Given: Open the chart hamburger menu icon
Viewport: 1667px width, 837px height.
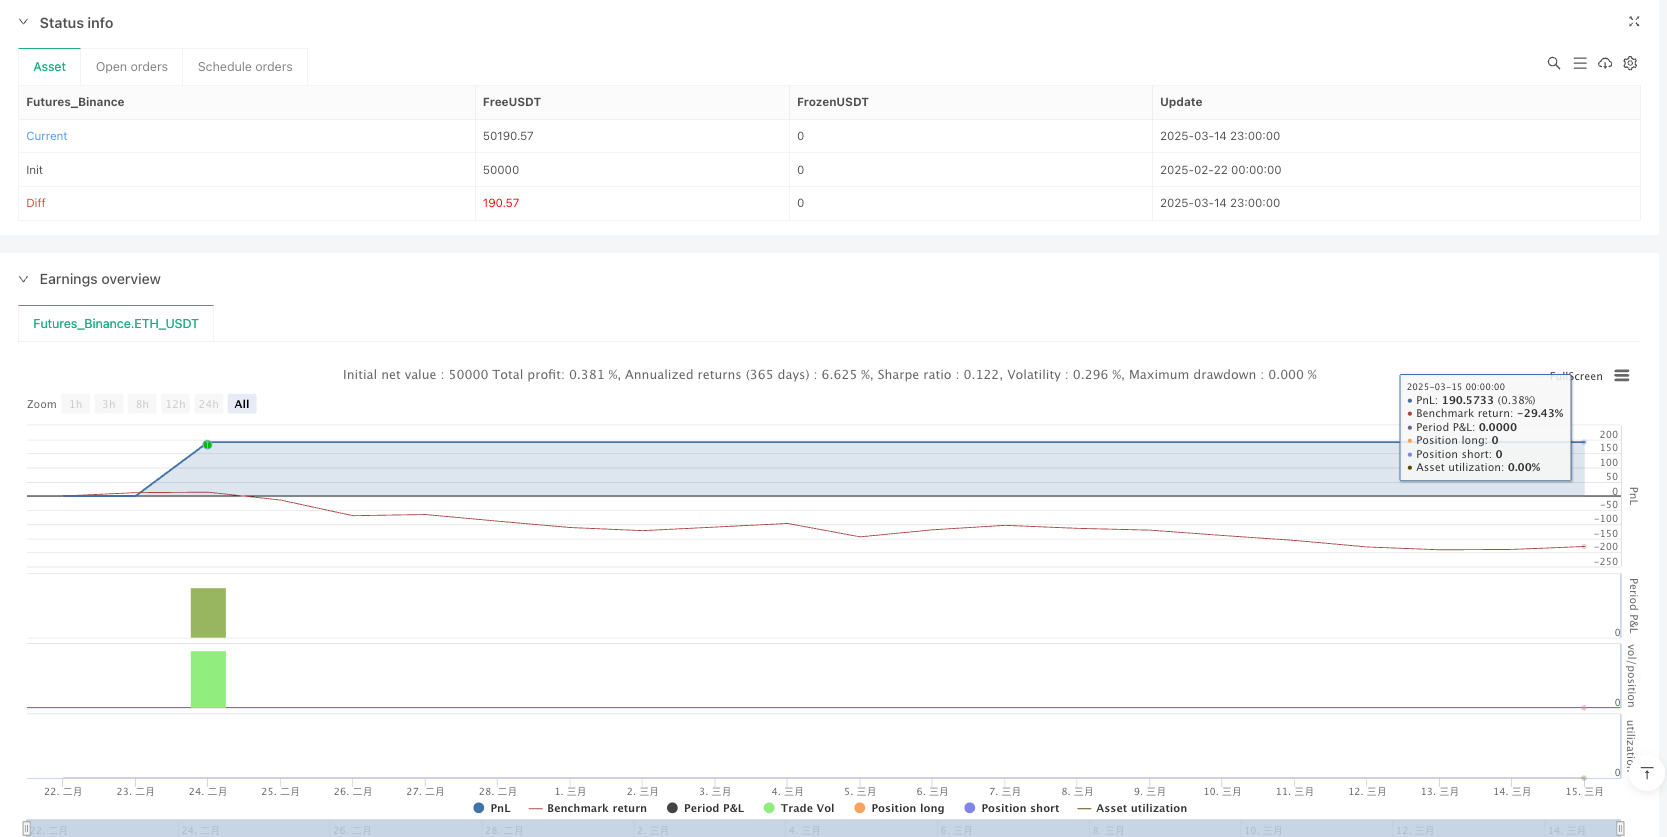Looking at the screenshot, I should pyautogui.click(x=1622, y=376).
